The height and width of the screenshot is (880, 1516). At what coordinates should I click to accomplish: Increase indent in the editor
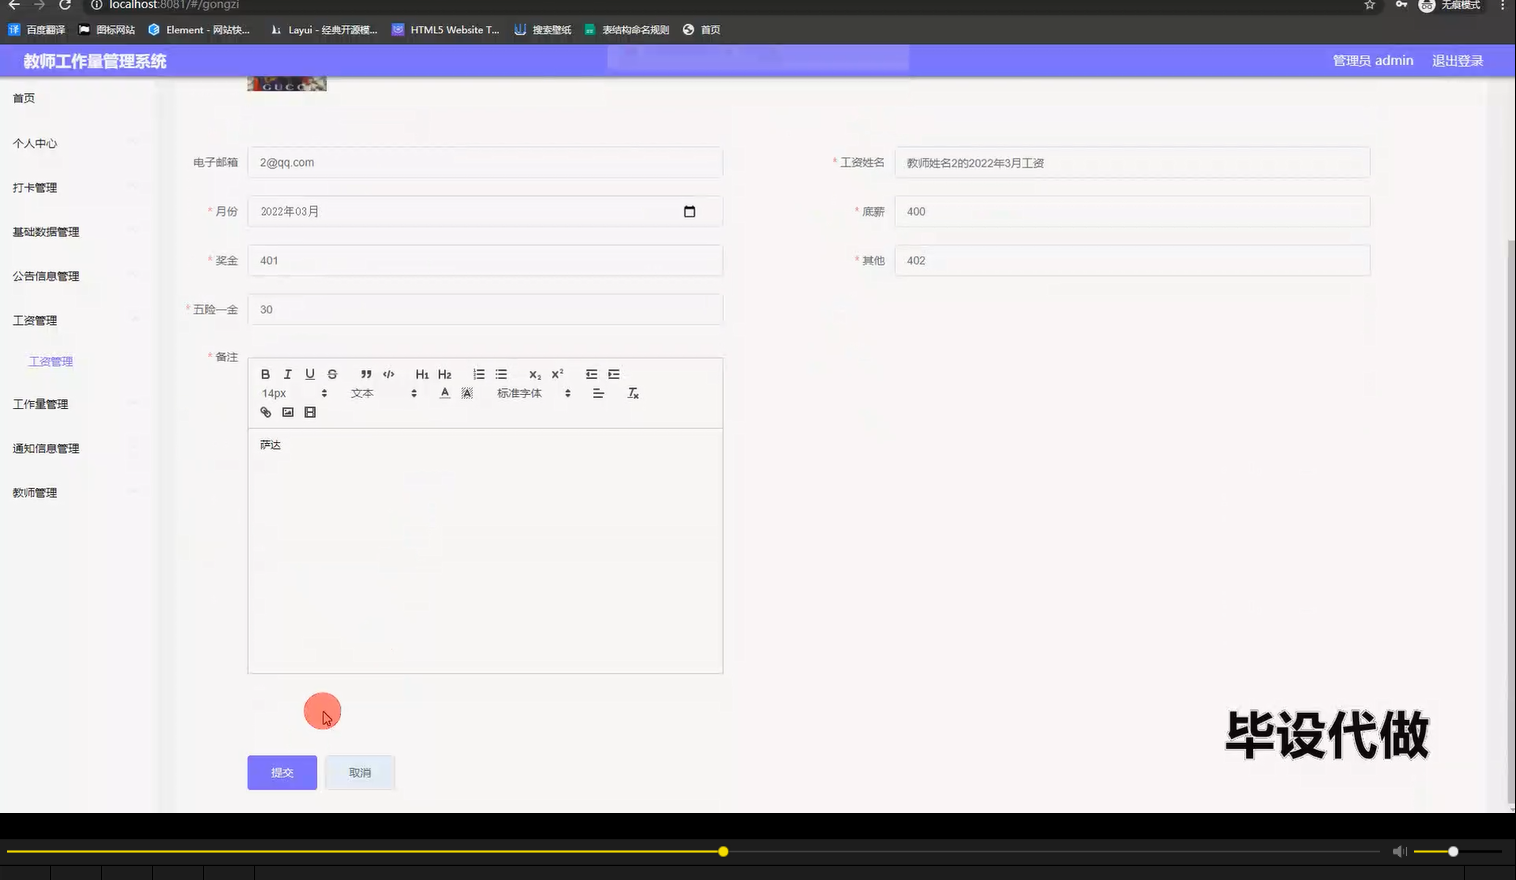(614, 374)
